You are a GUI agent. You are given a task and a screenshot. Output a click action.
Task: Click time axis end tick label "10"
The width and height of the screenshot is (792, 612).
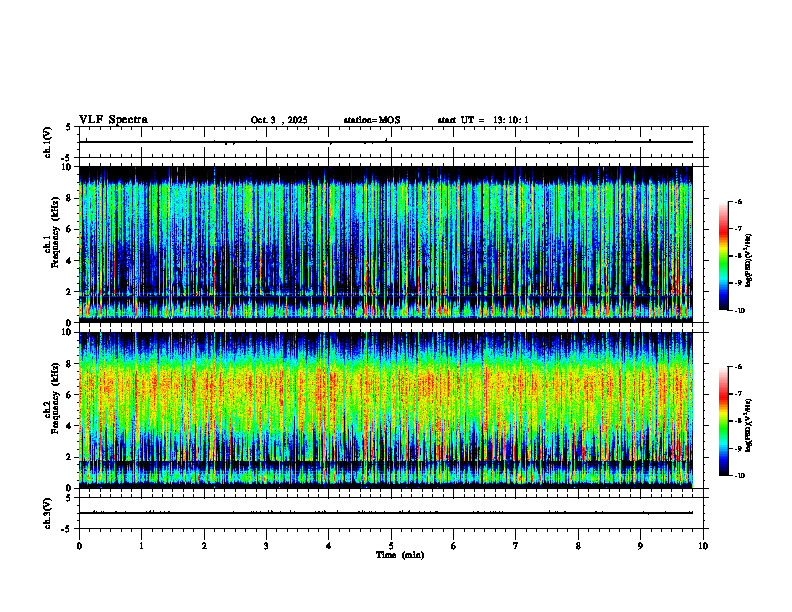pos(703,546)
